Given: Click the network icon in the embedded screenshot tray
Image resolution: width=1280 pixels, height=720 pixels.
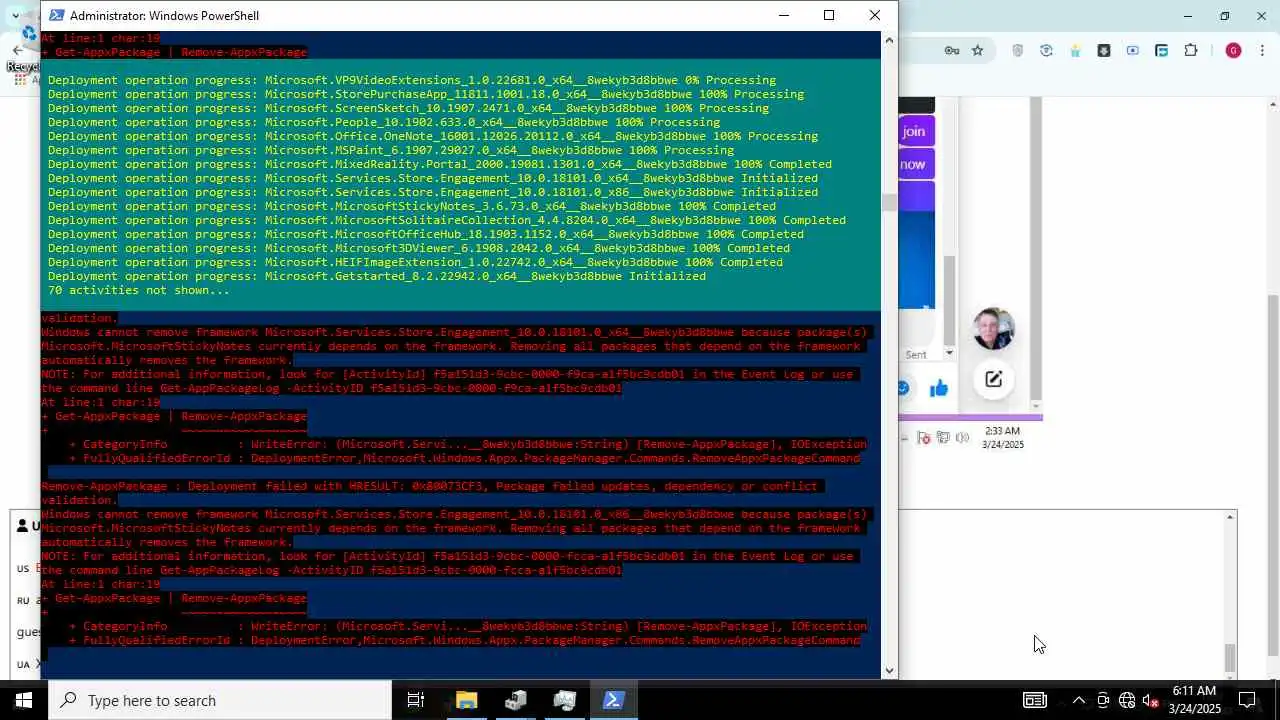Looking at the screenshot, I should [943, 437].
